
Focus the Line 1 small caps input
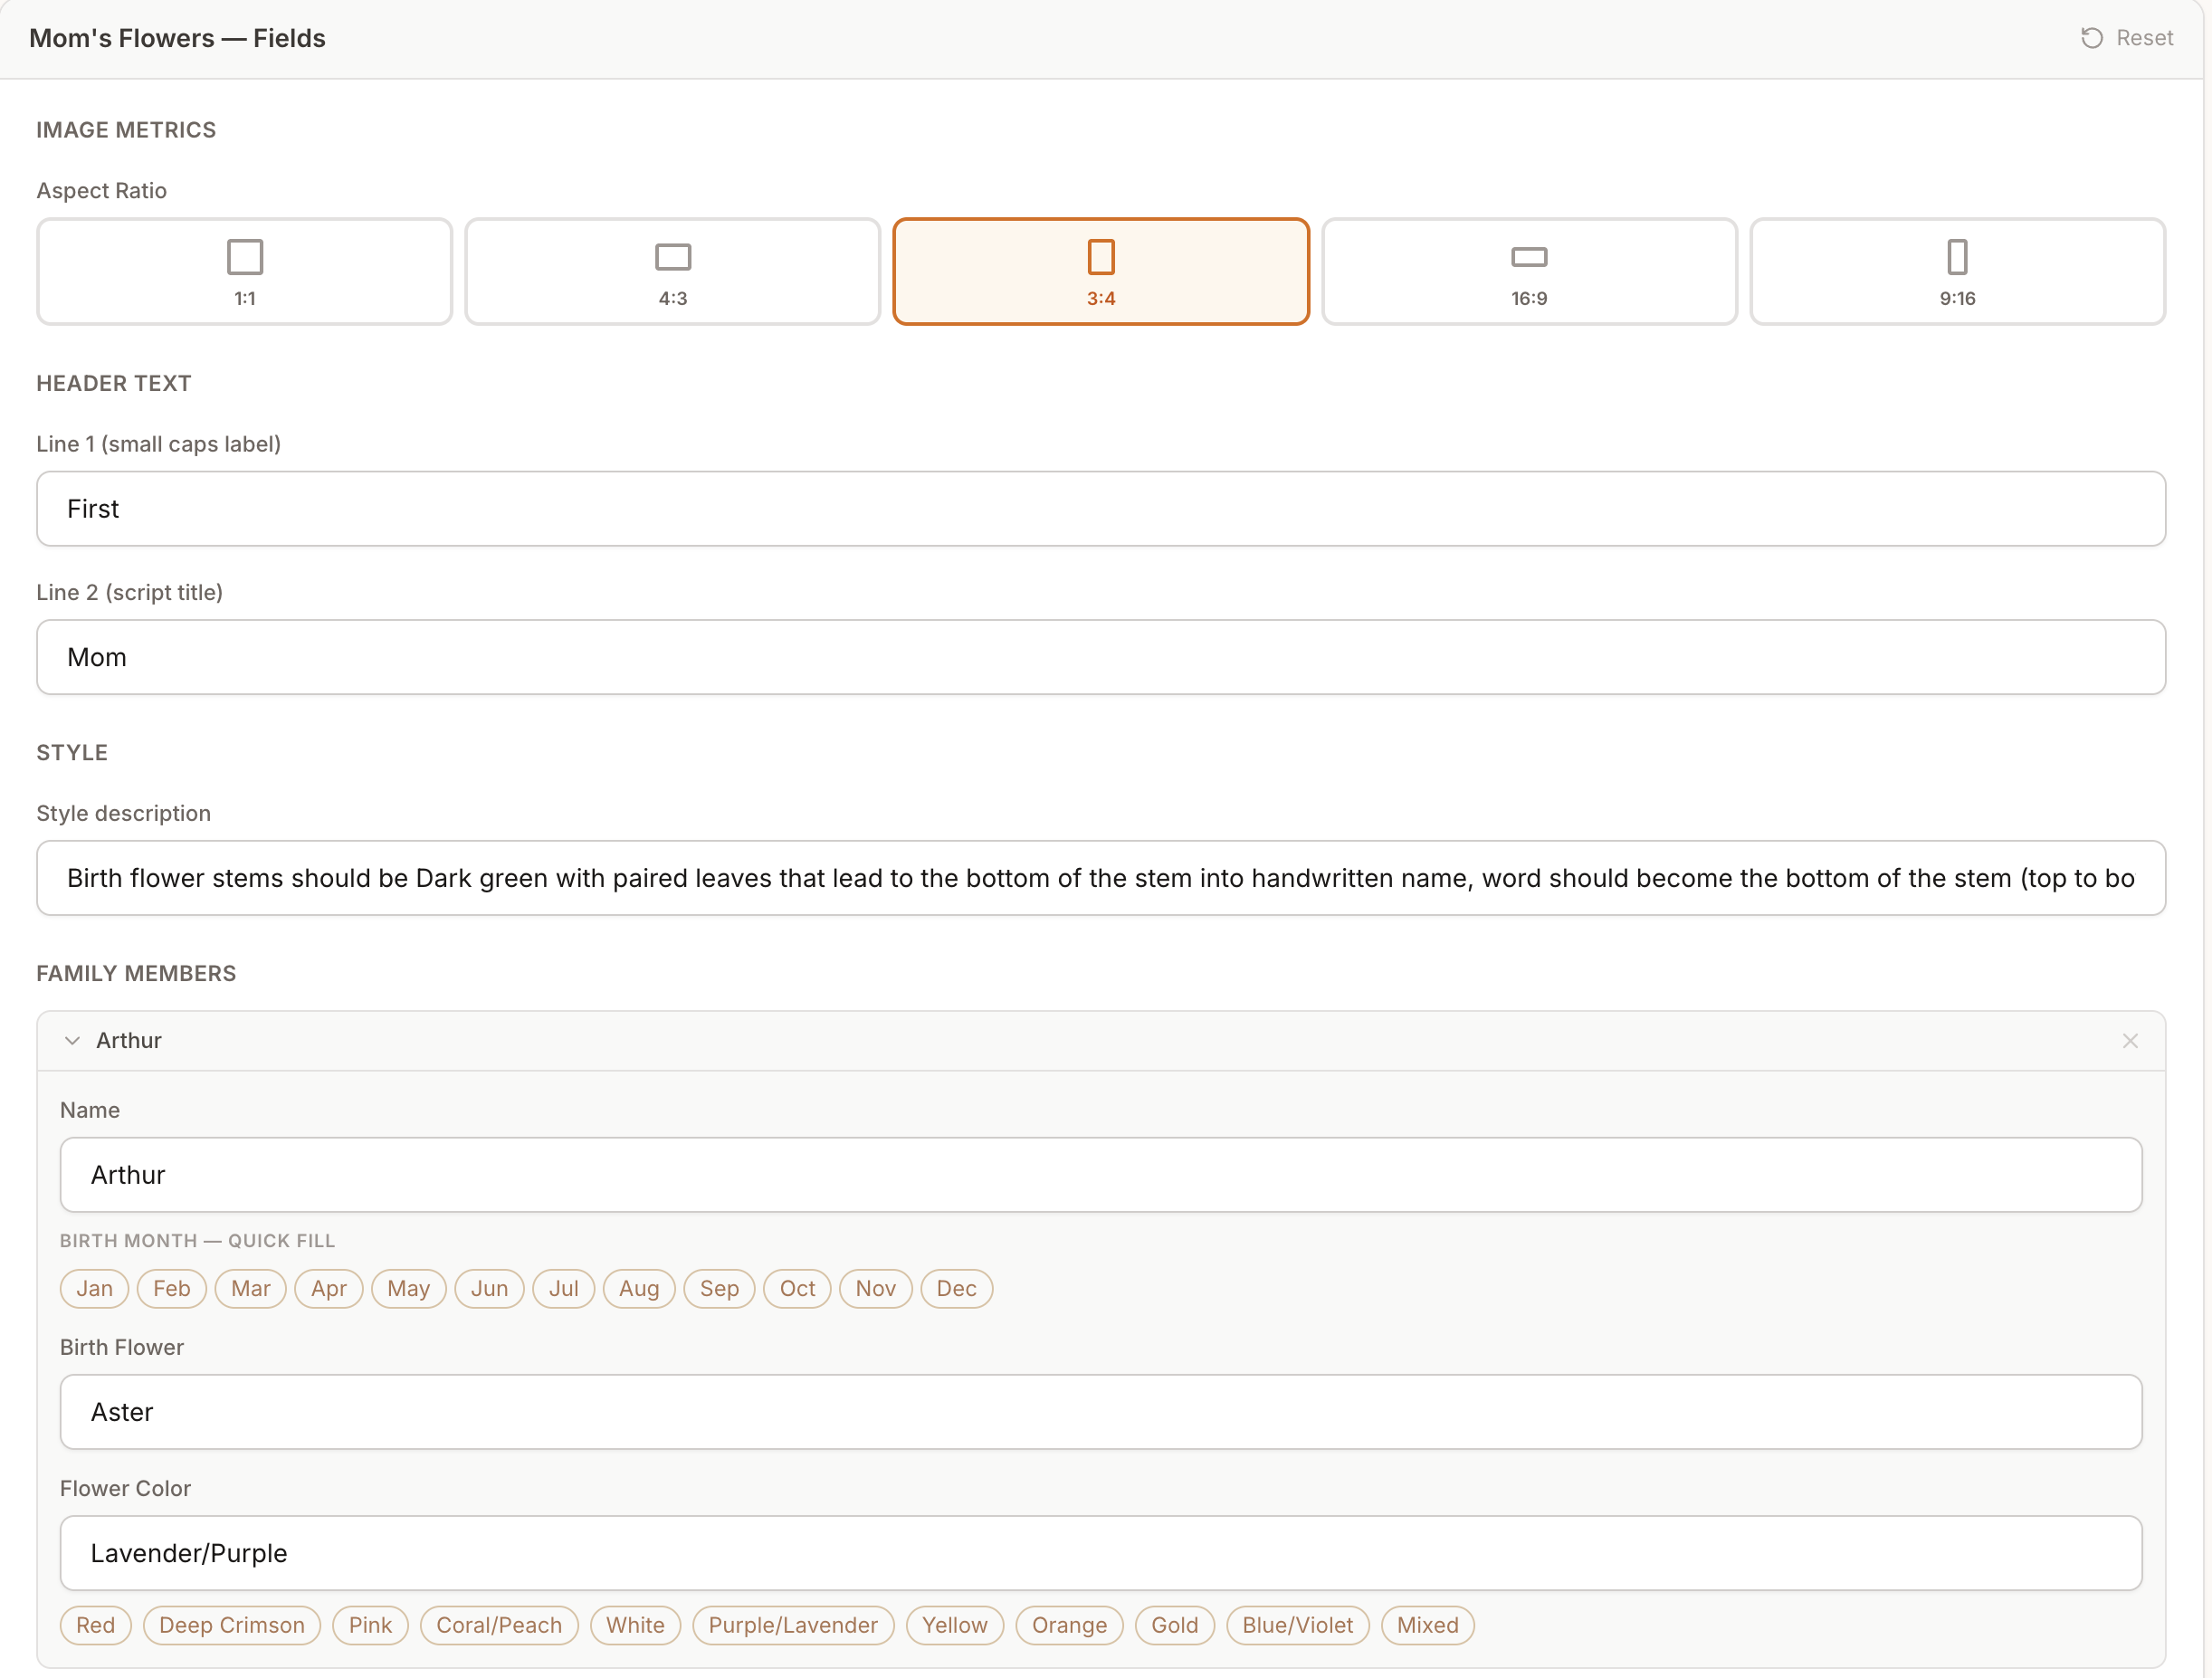[x=1101, y=509]
